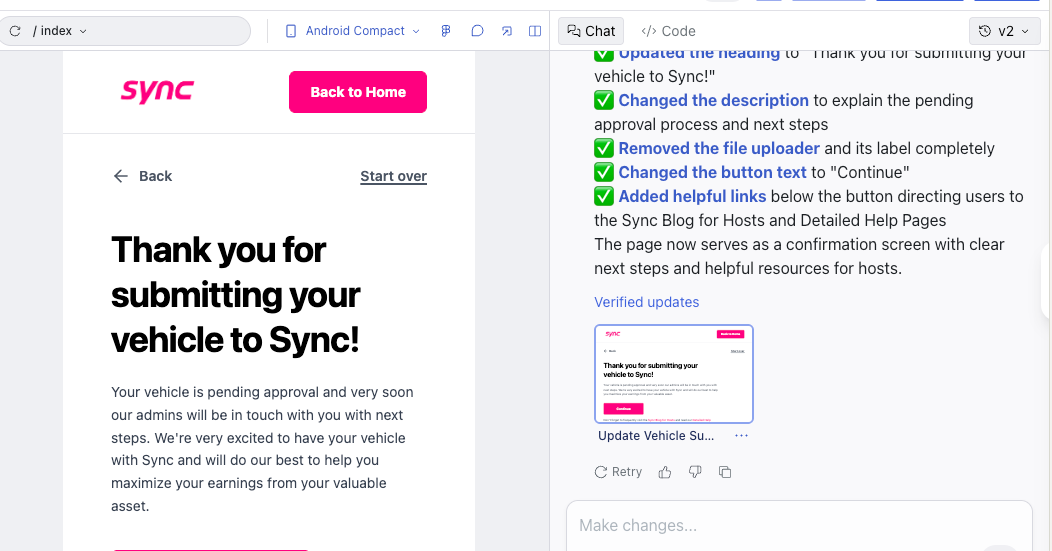Click the Sync logo
The image size is (1052, 551).
157,91
